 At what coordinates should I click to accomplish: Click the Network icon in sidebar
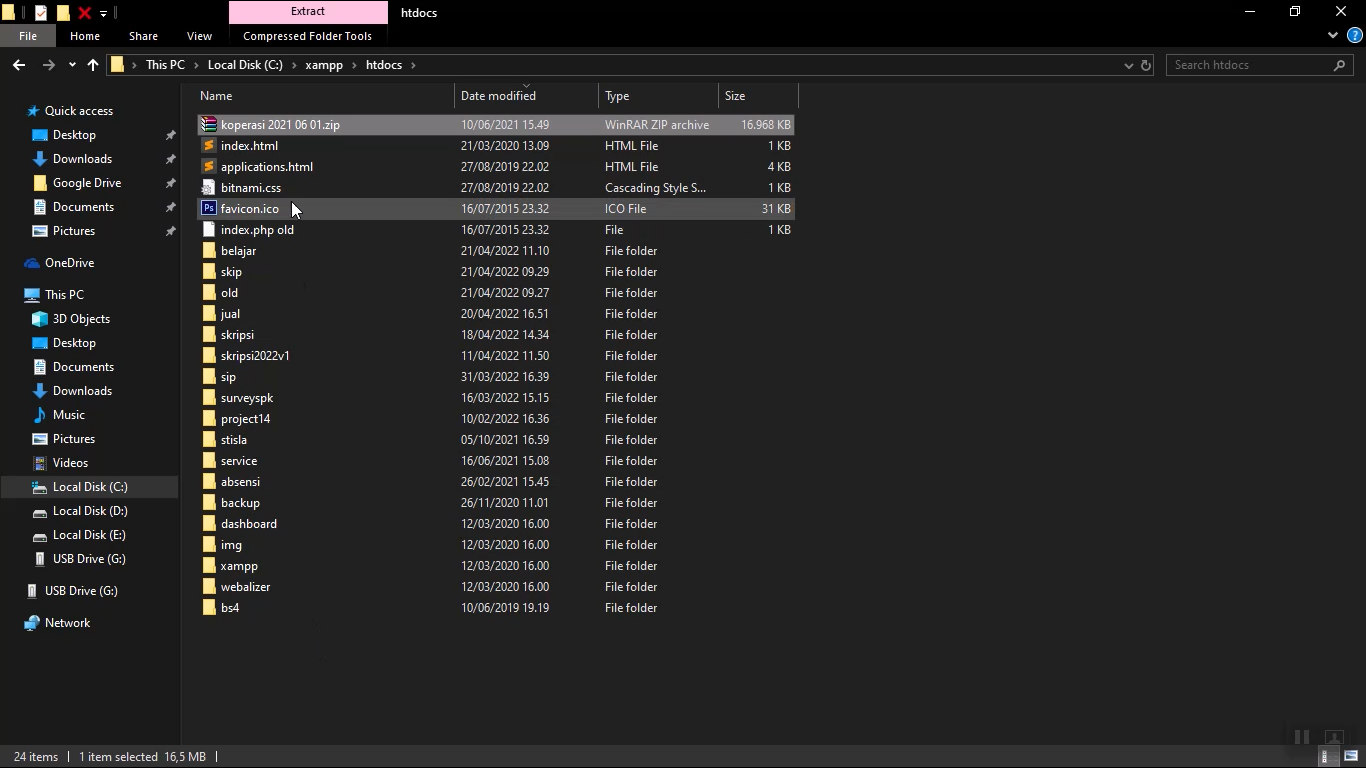point(32,623)
